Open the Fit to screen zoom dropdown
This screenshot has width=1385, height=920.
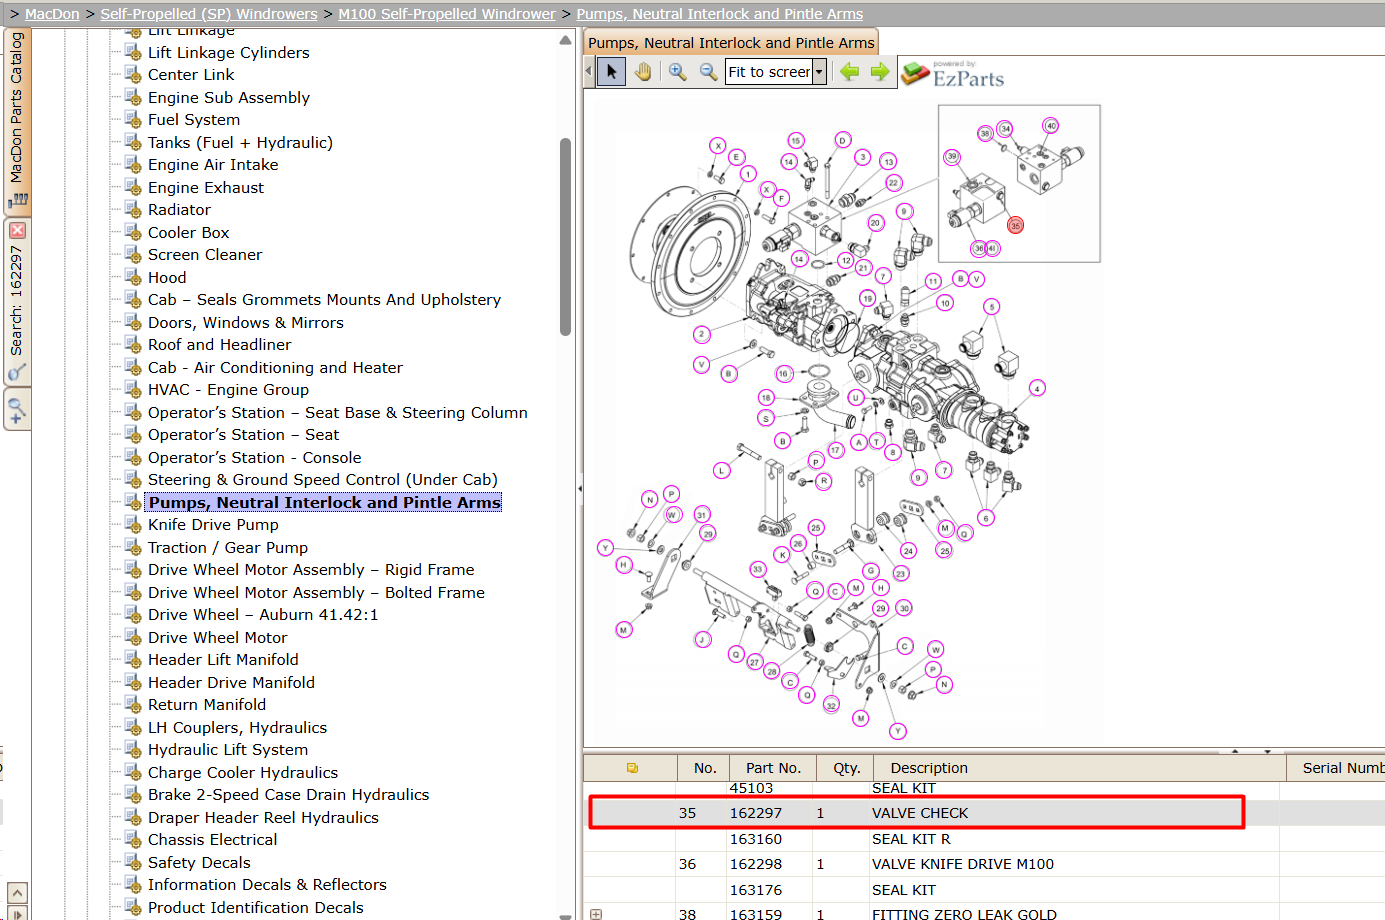(819, 72)
